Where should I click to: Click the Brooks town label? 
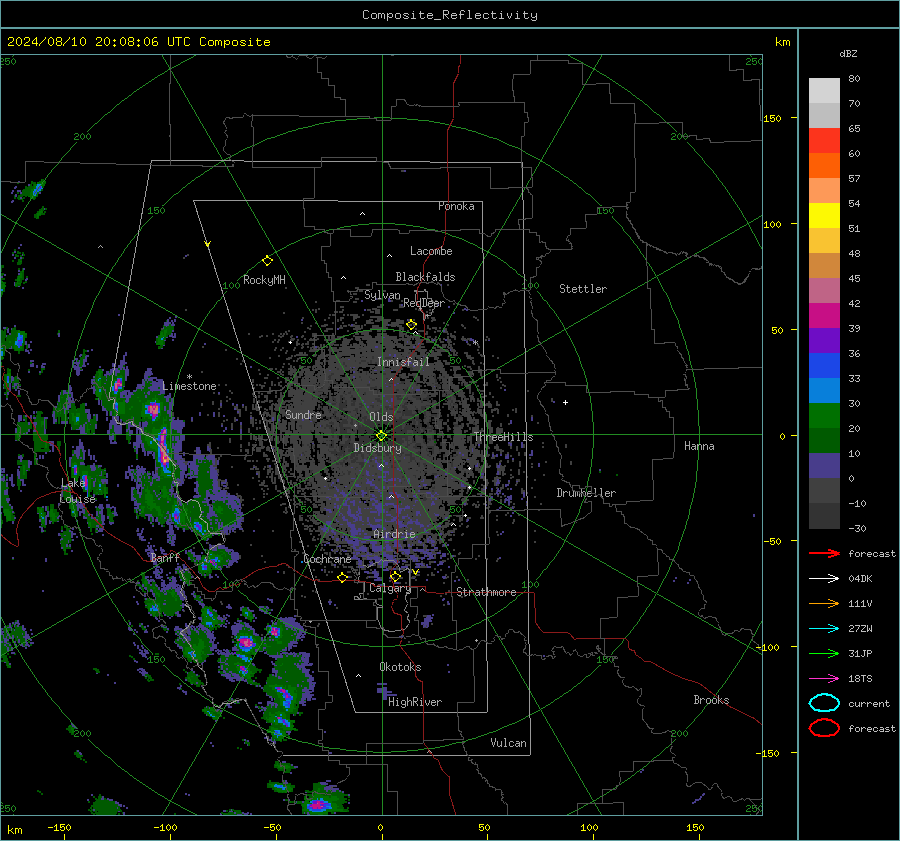pos(711,700)
